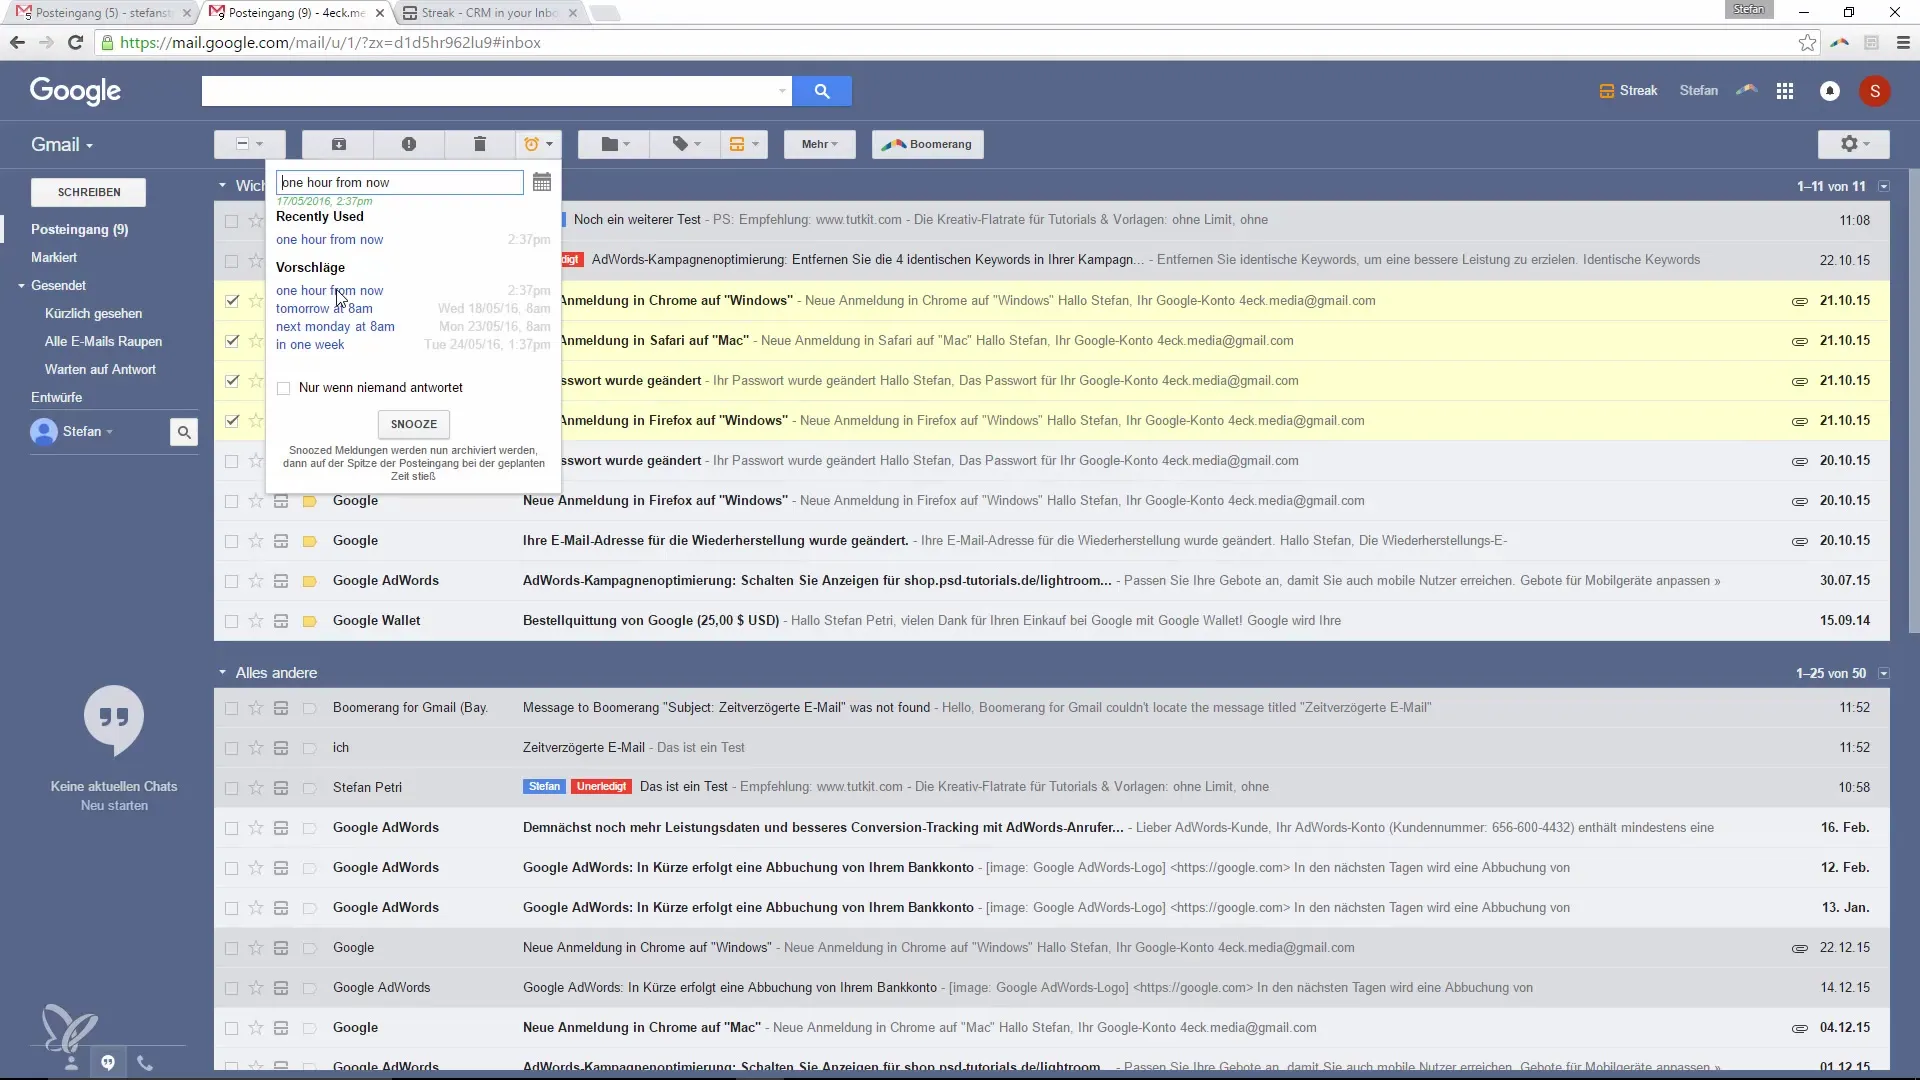Choose 'tomorrow at 8am' suggestion
The image size is (1920, 1080).
point(324,309)
